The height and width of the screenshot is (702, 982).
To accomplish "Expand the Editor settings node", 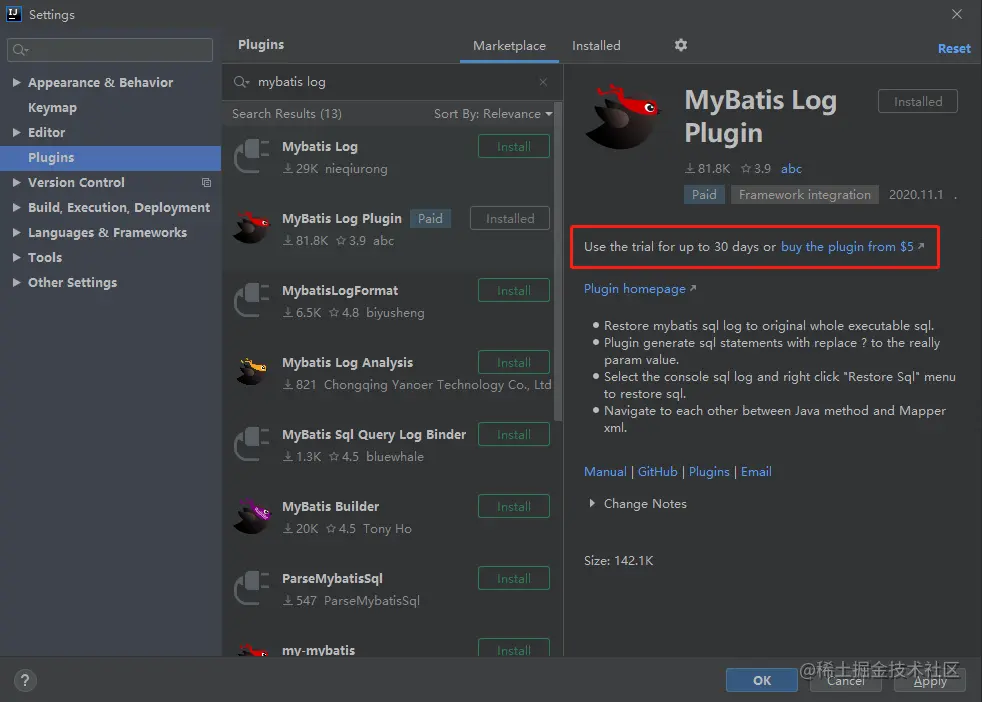I will (16, 132).
